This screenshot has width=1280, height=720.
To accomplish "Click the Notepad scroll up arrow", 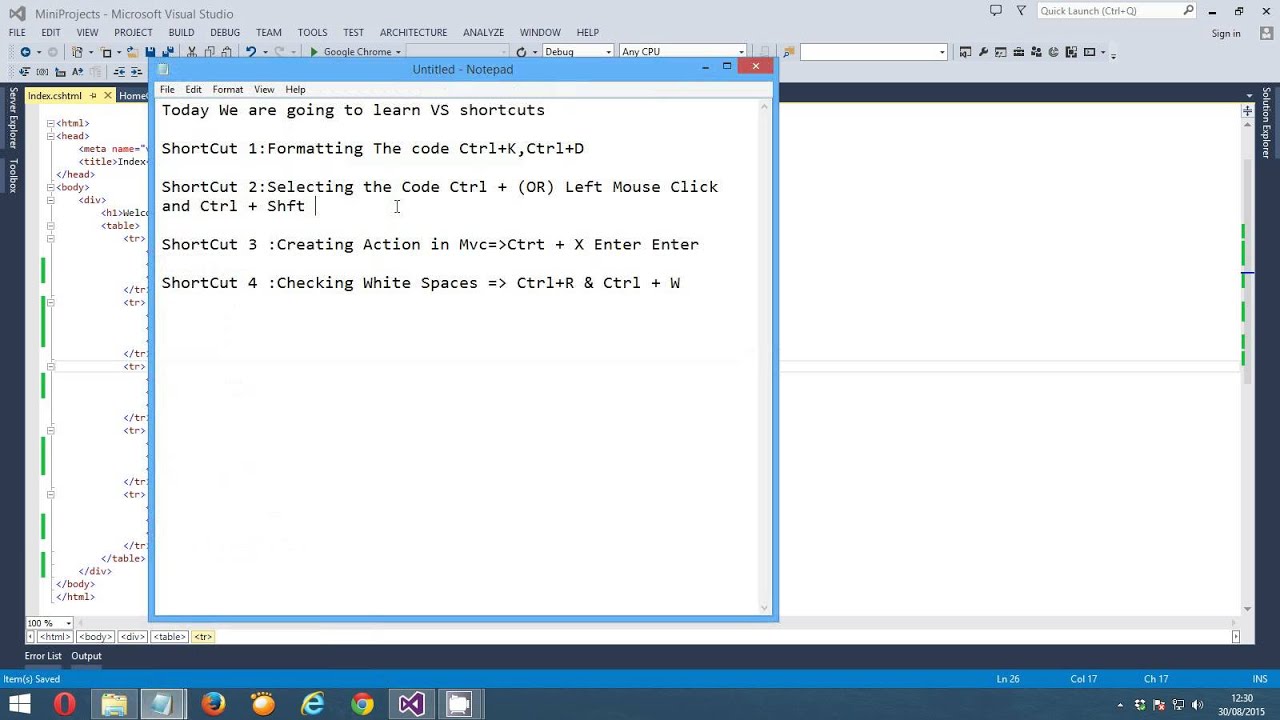I will pos(766,108).
